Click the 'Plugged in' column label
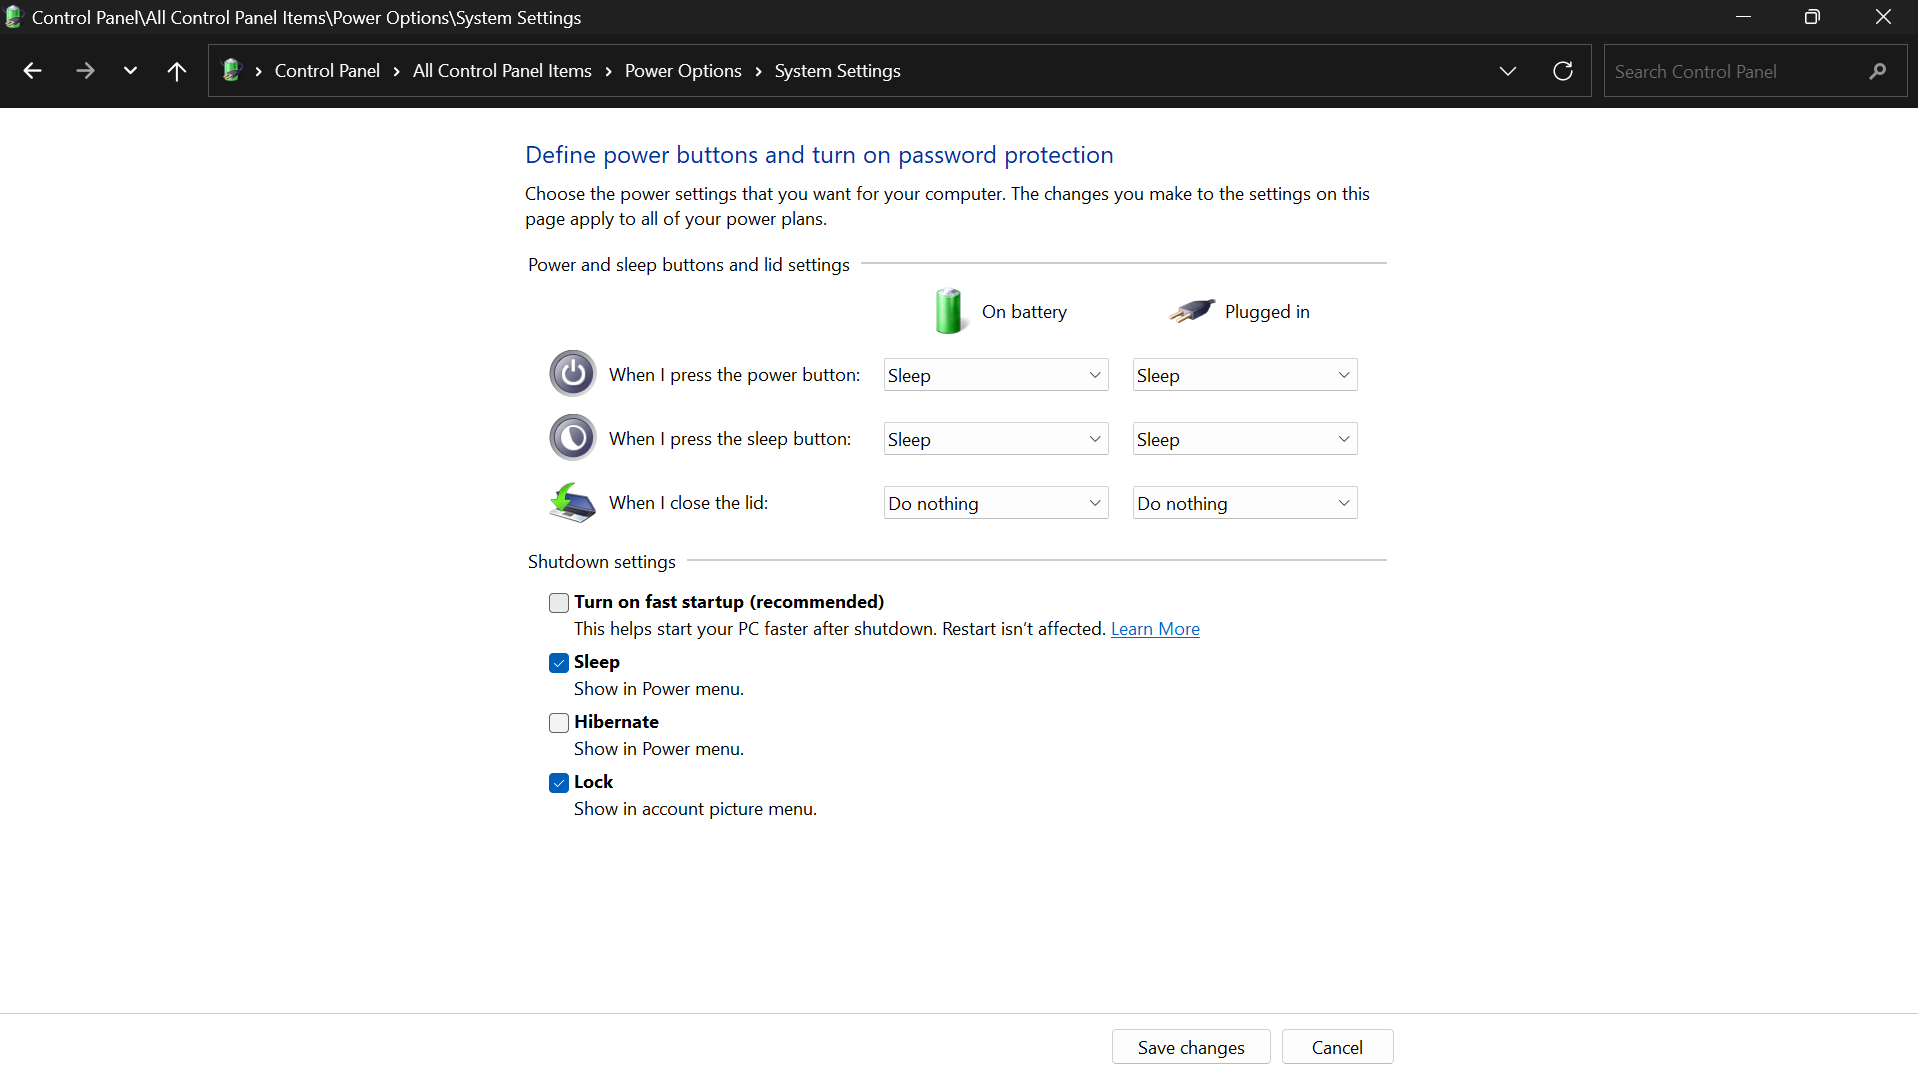This screenshot has height=1078, width=1918. [1267, 312]
